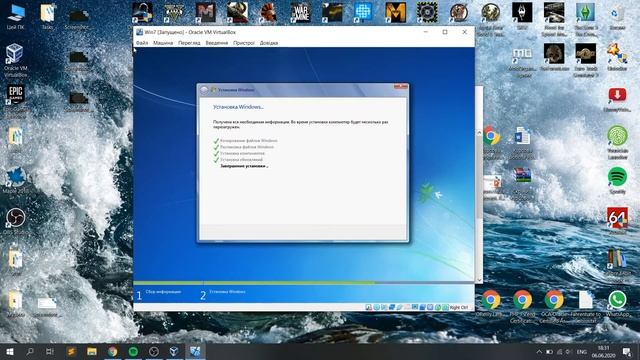Click the installation progress bar in VM
This screenshot has height=360, width=640.
click(x=304, y=282)
